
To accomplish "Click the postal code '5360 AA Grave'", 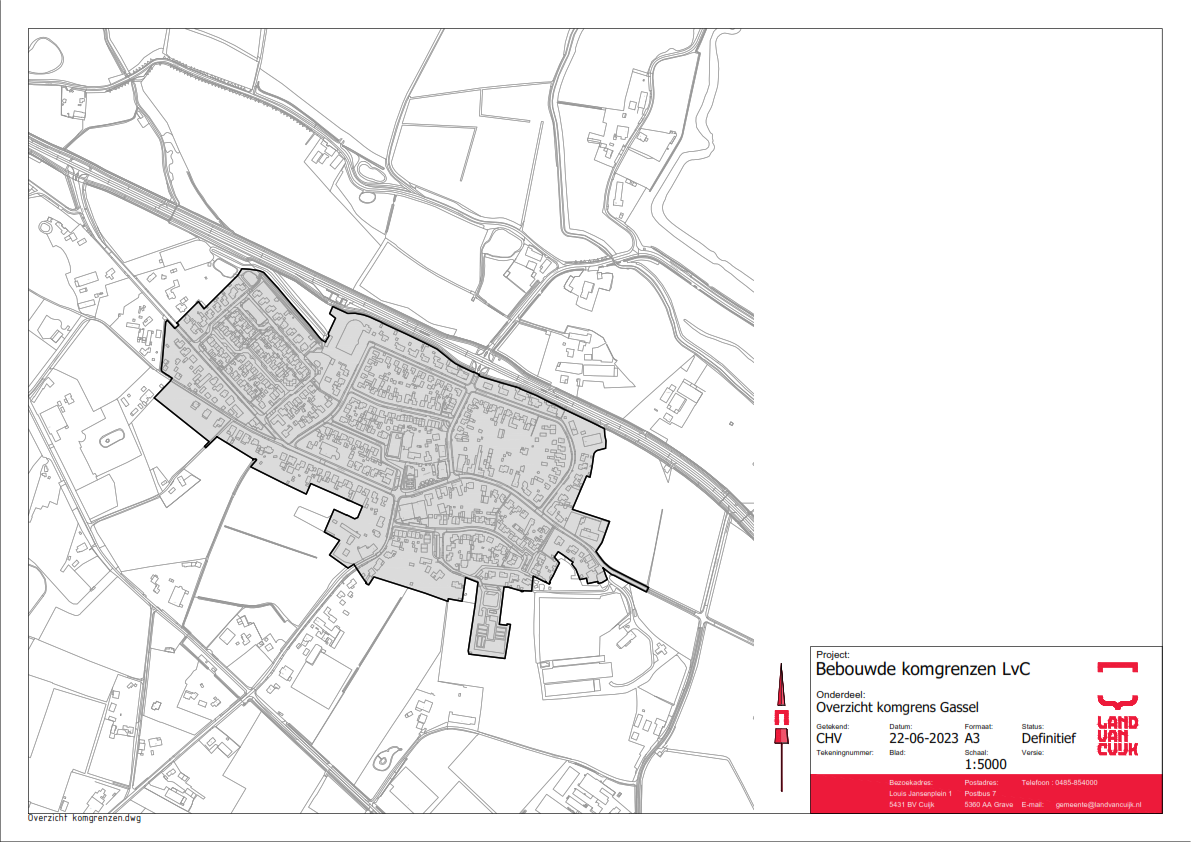I will pyautogui.click(x=988, y=804).
